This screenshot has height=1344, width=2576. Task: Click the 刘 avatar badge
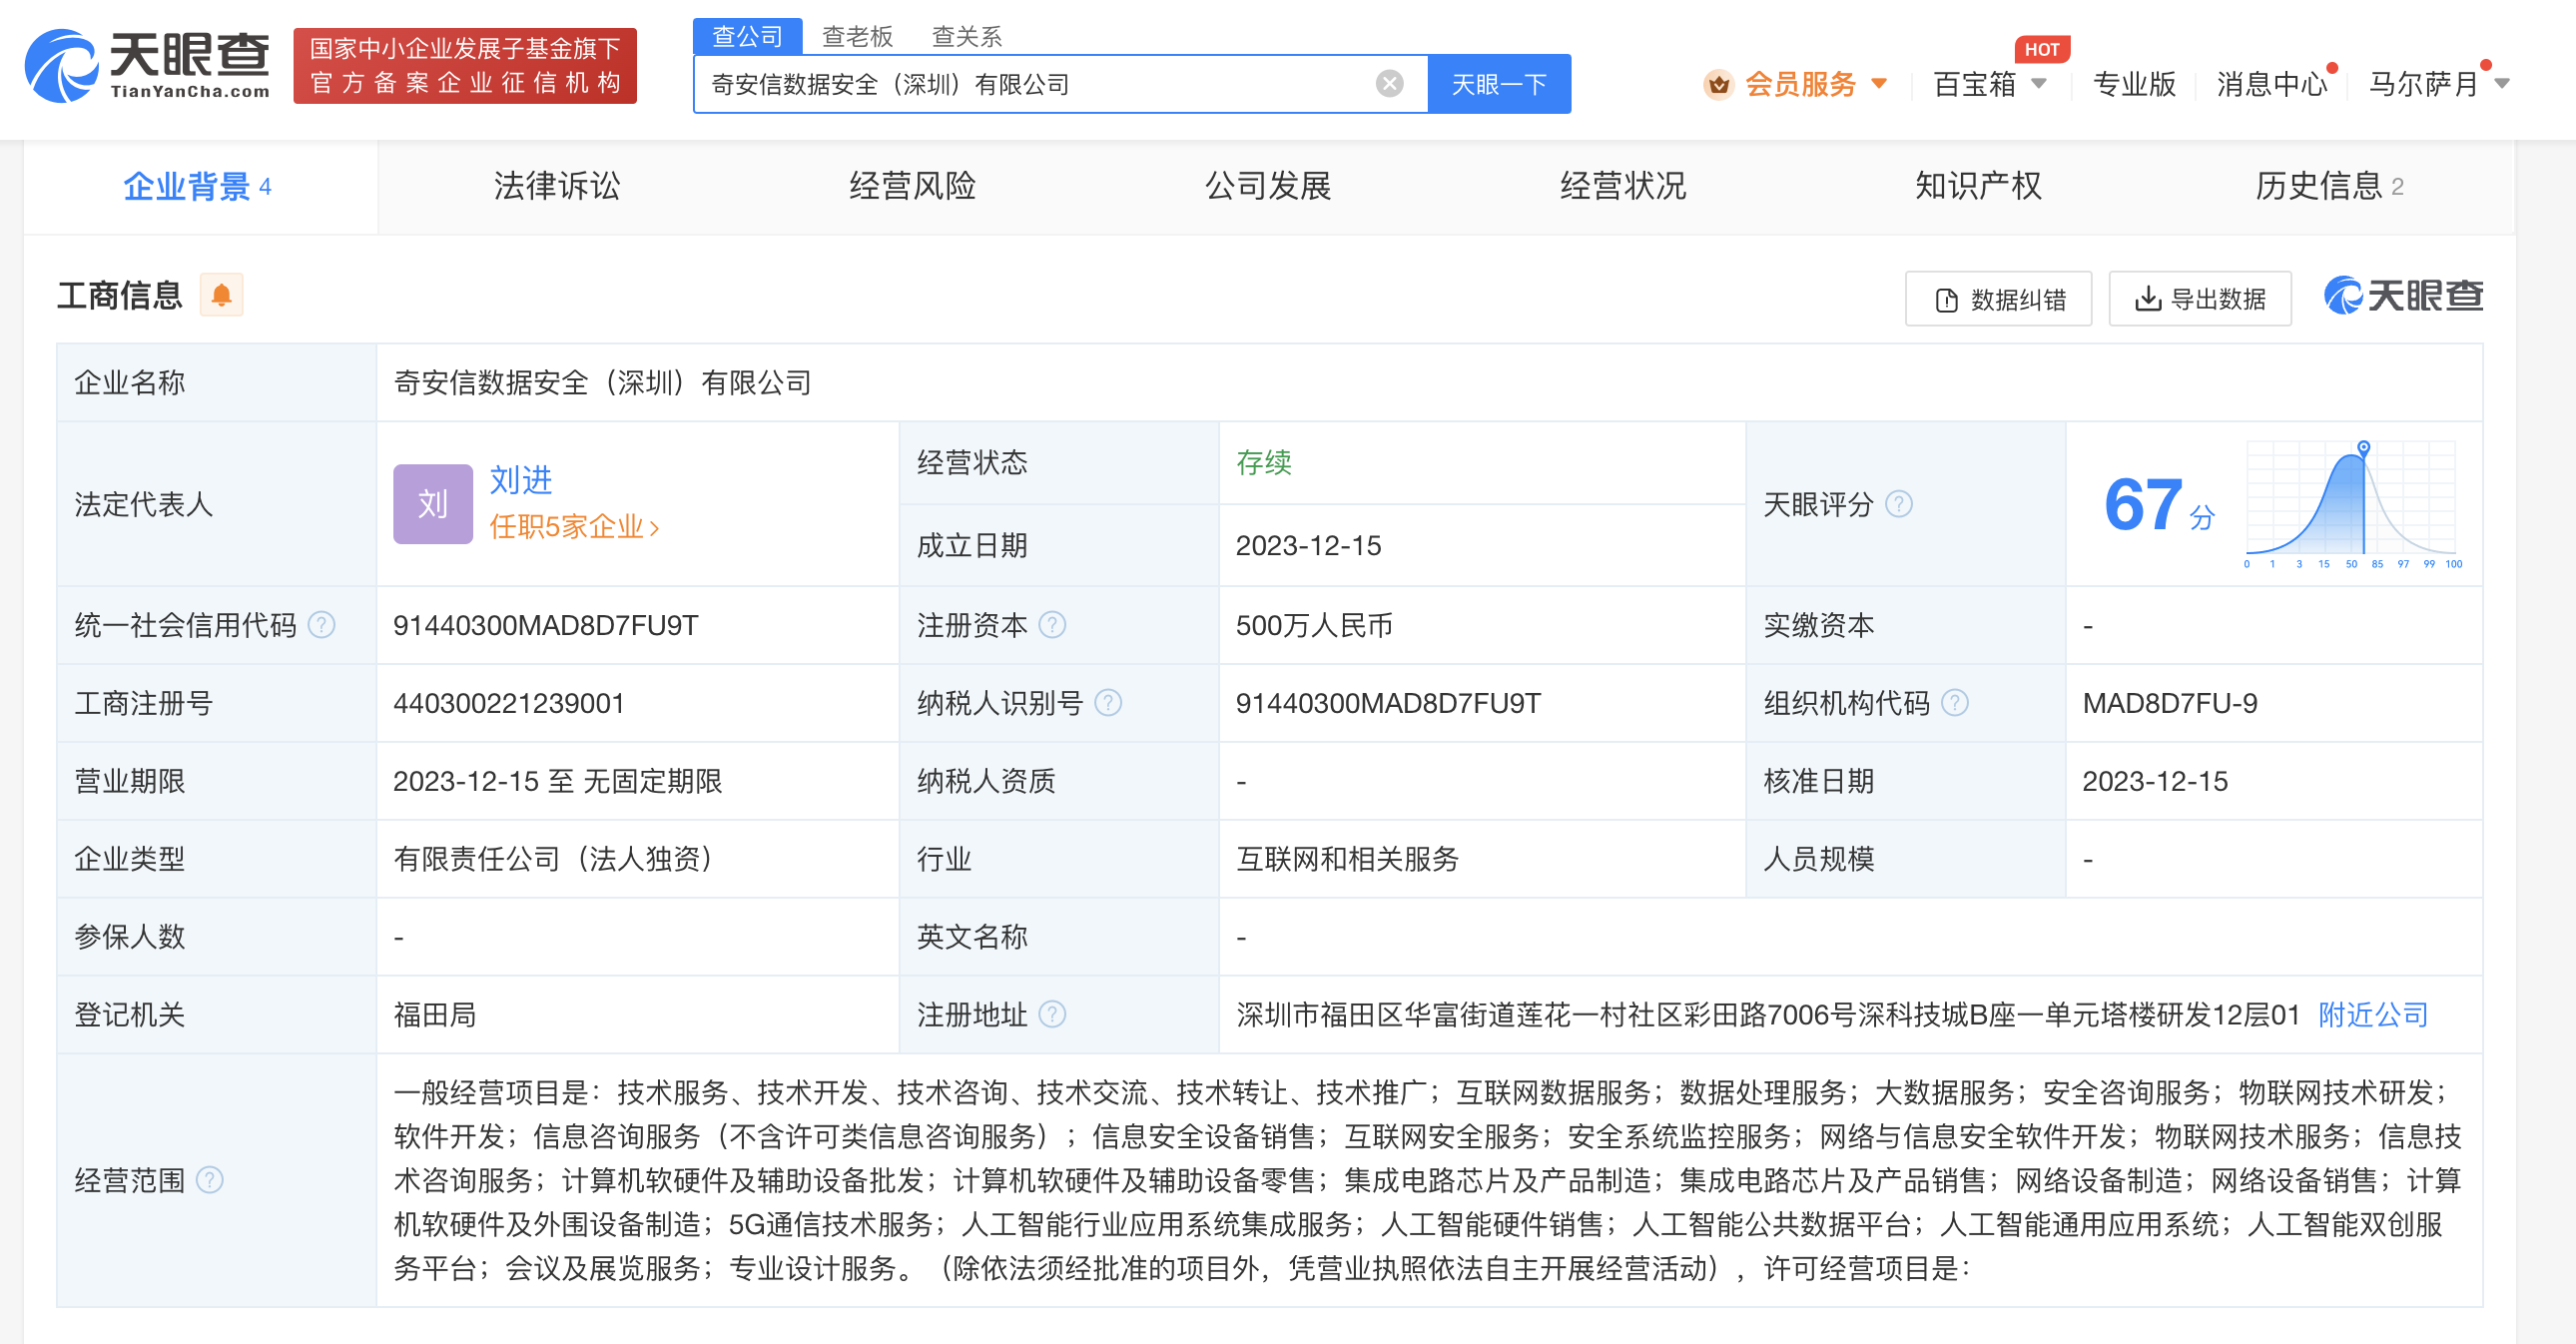[432, 504]
